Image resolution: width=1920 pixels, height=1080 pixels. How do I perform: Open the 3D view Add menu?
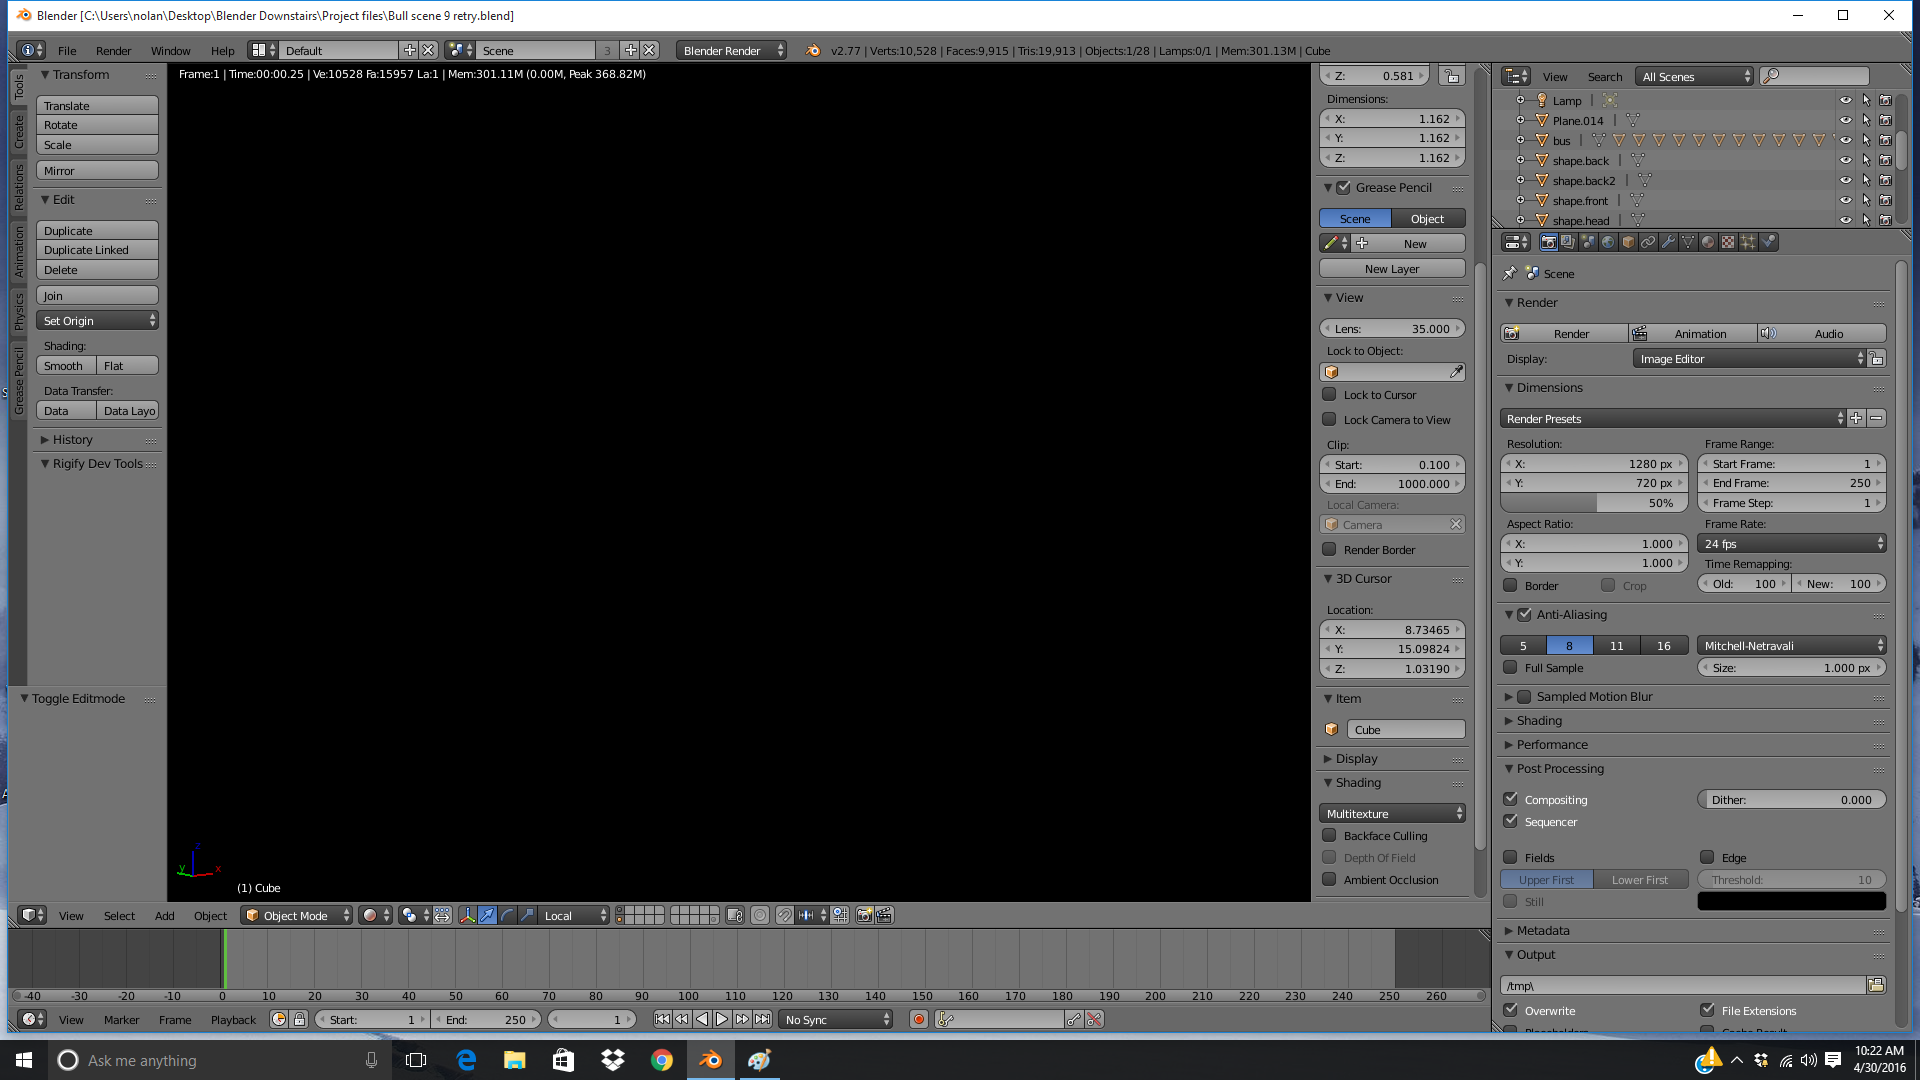[164, 915]
